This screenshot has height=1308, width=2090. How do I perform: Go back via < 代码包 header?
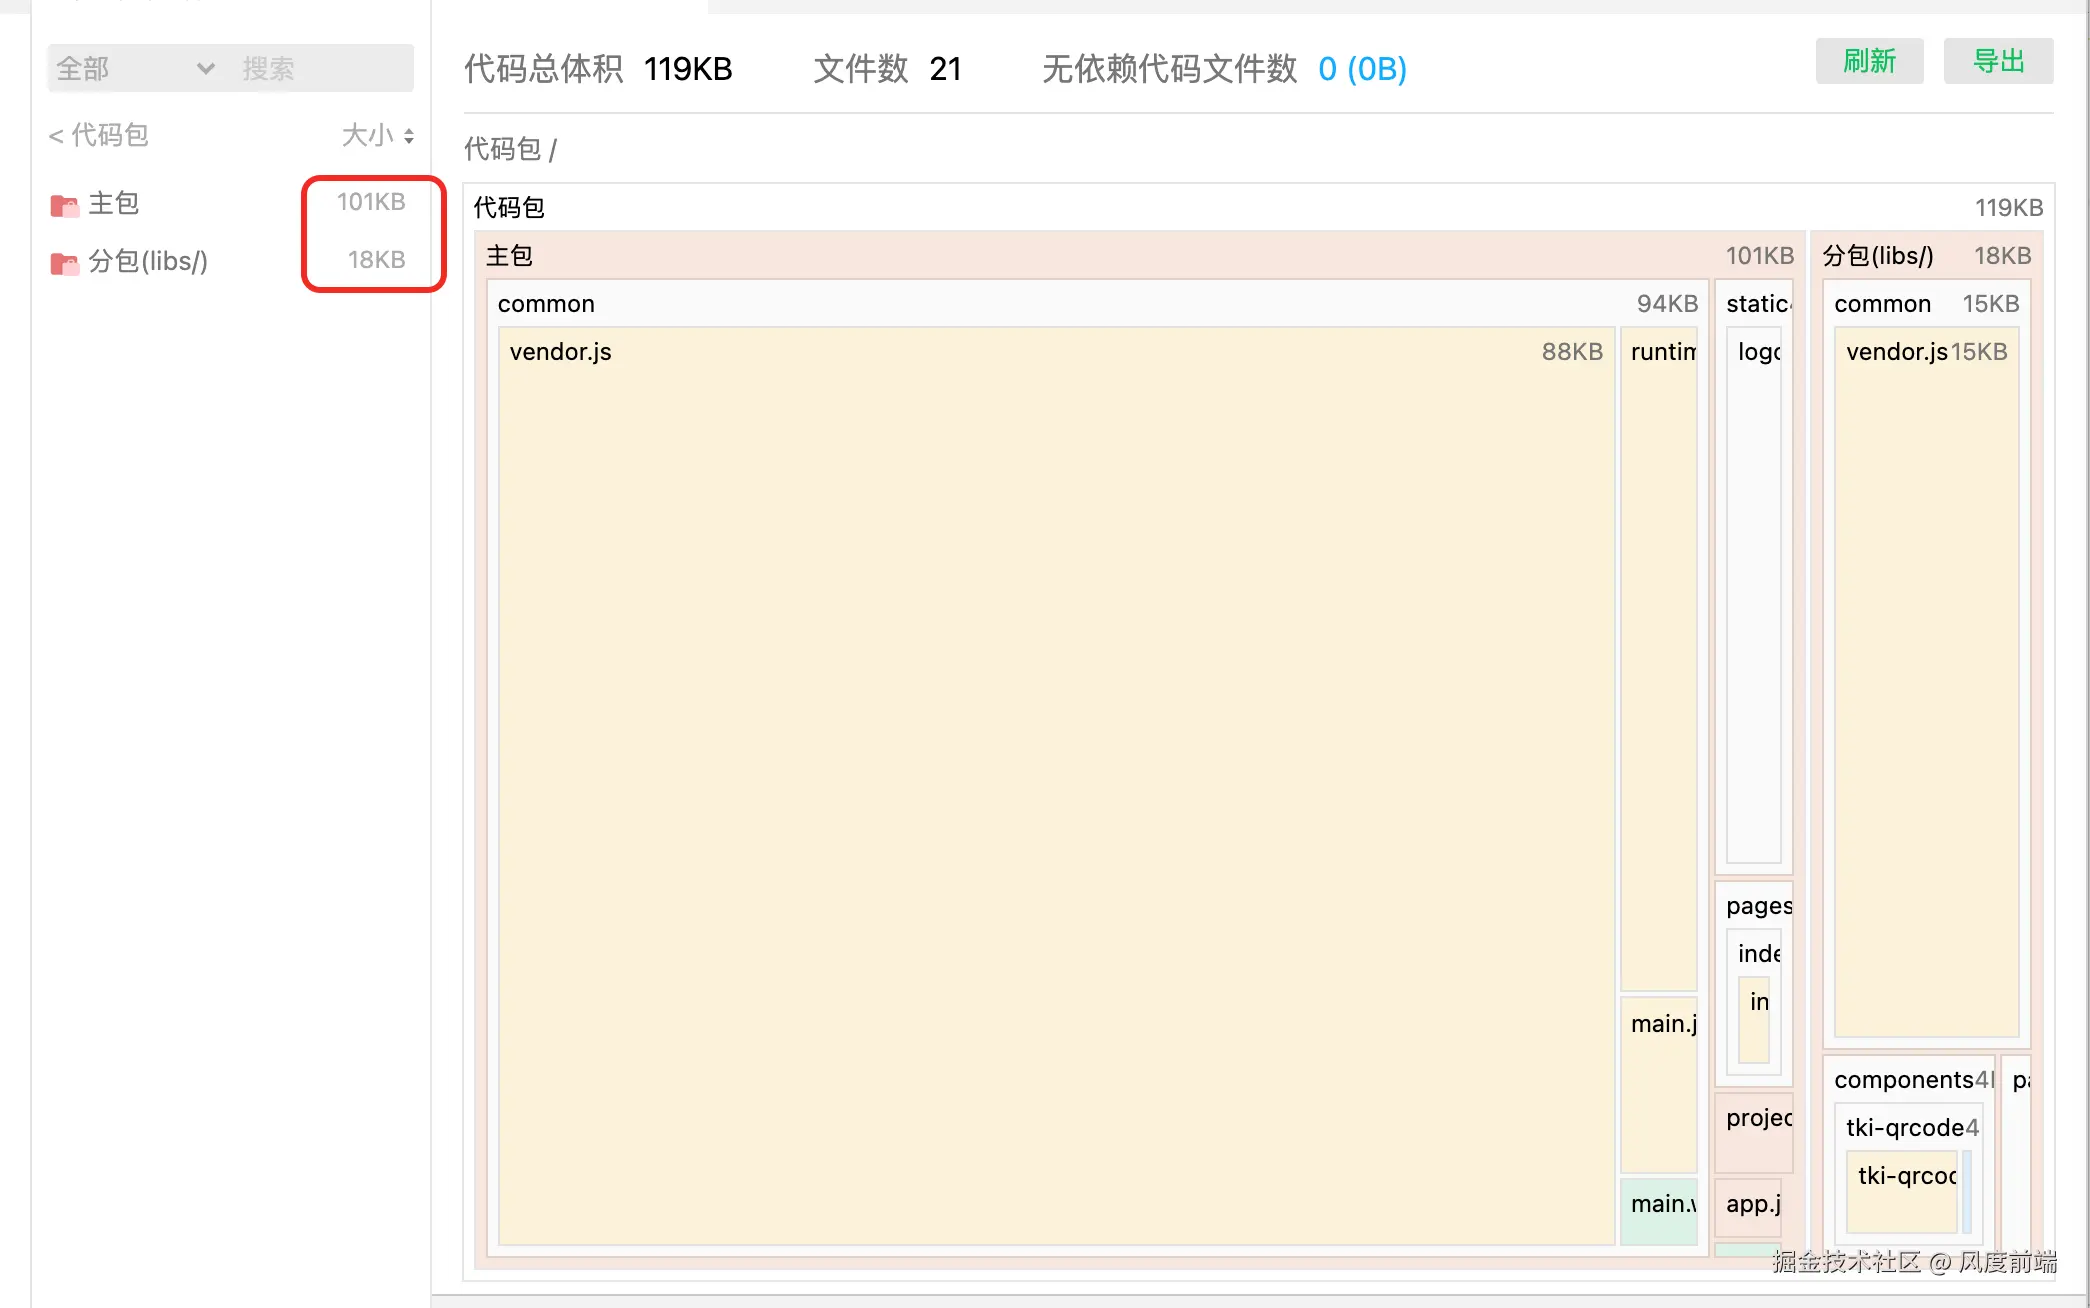(98, 135)
